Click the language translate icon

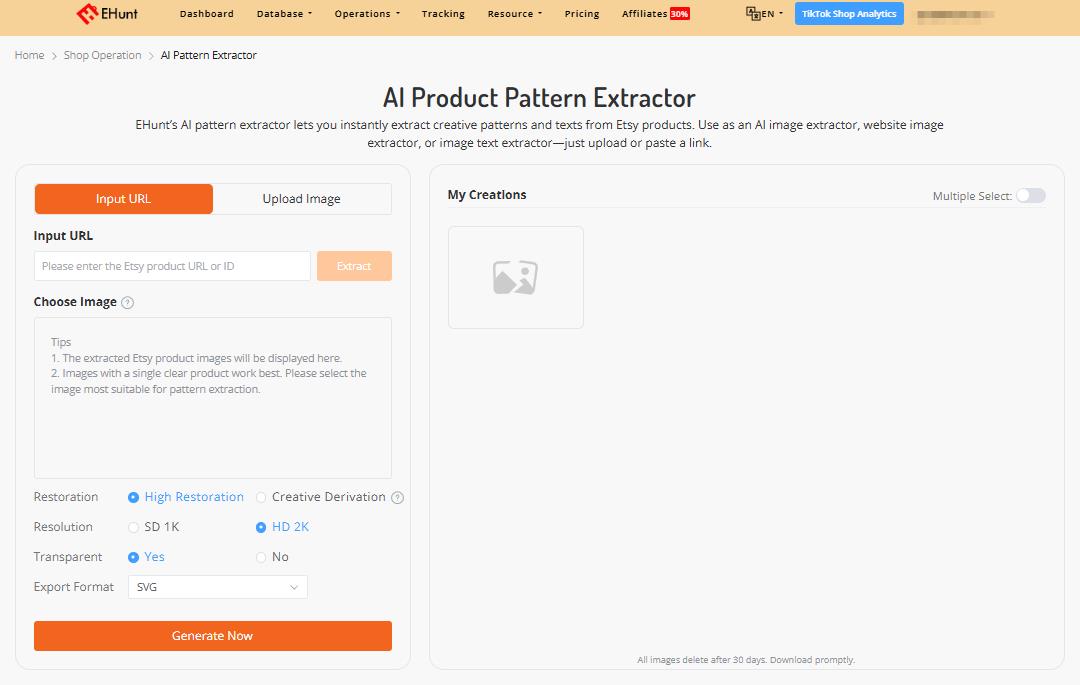(753, 13)
